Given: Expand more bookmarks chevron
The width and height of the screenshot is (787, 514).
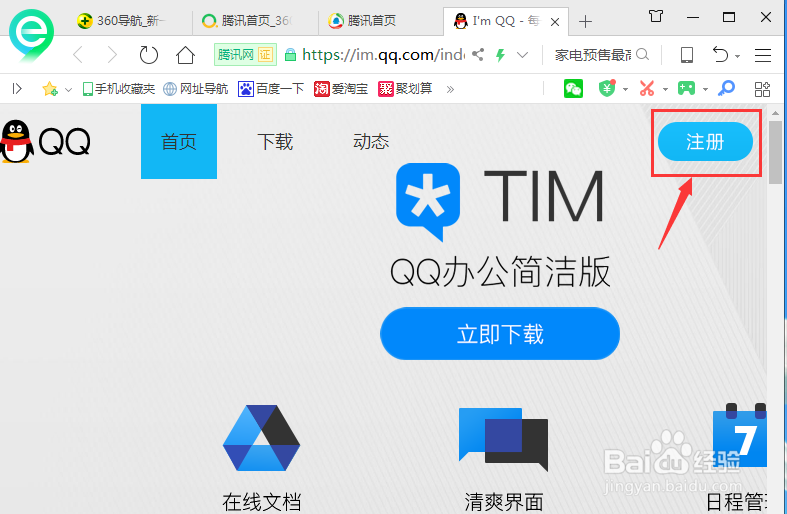Looking at the screenshot, I should point(450,89).
